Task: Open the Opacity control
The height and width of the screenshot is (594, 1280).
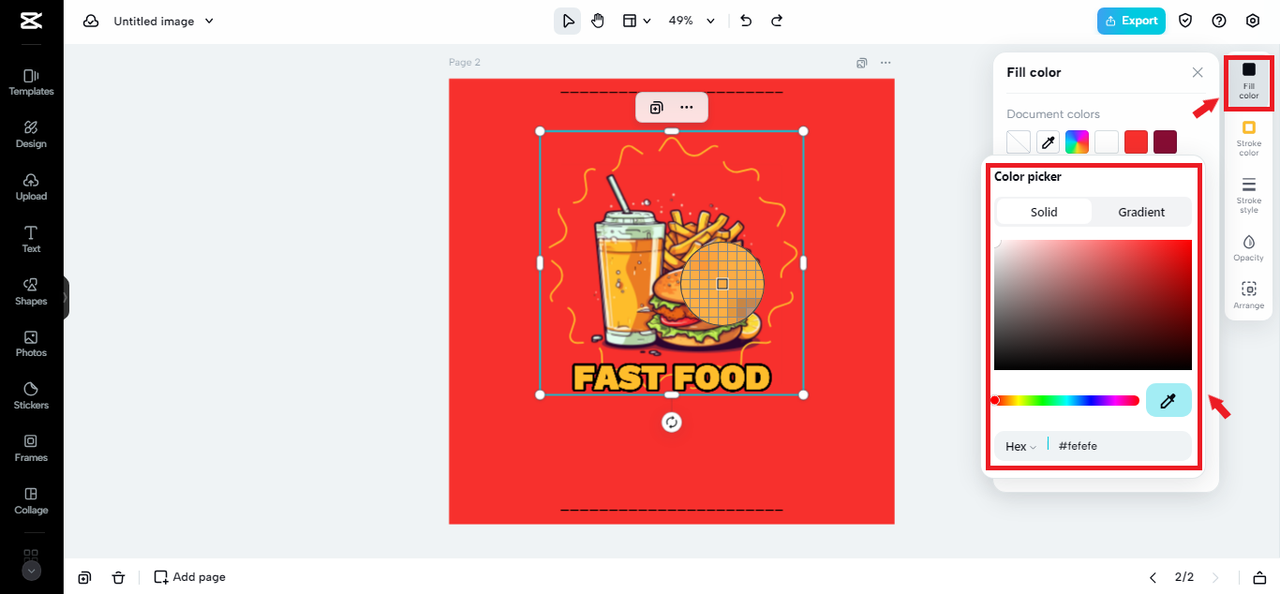Action: click(1249, 249)
